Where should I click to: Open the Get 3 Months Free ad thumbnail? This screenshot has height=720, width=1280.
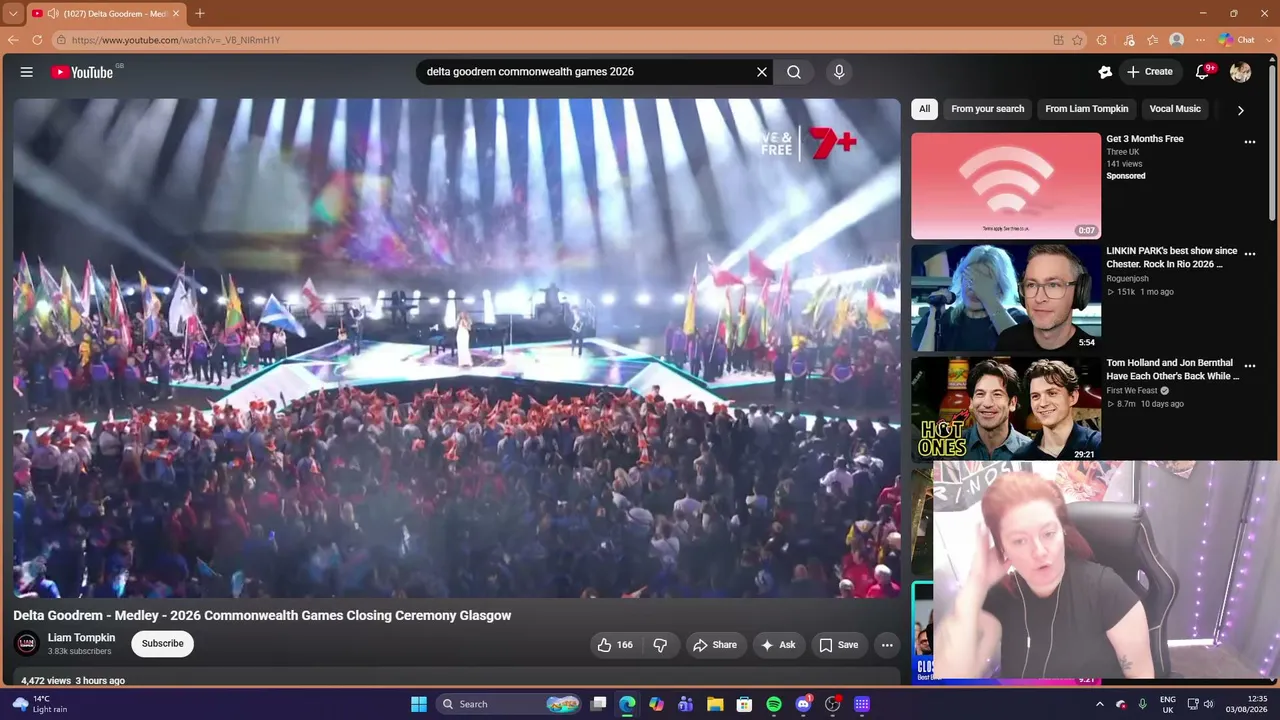pos(1006,186)
